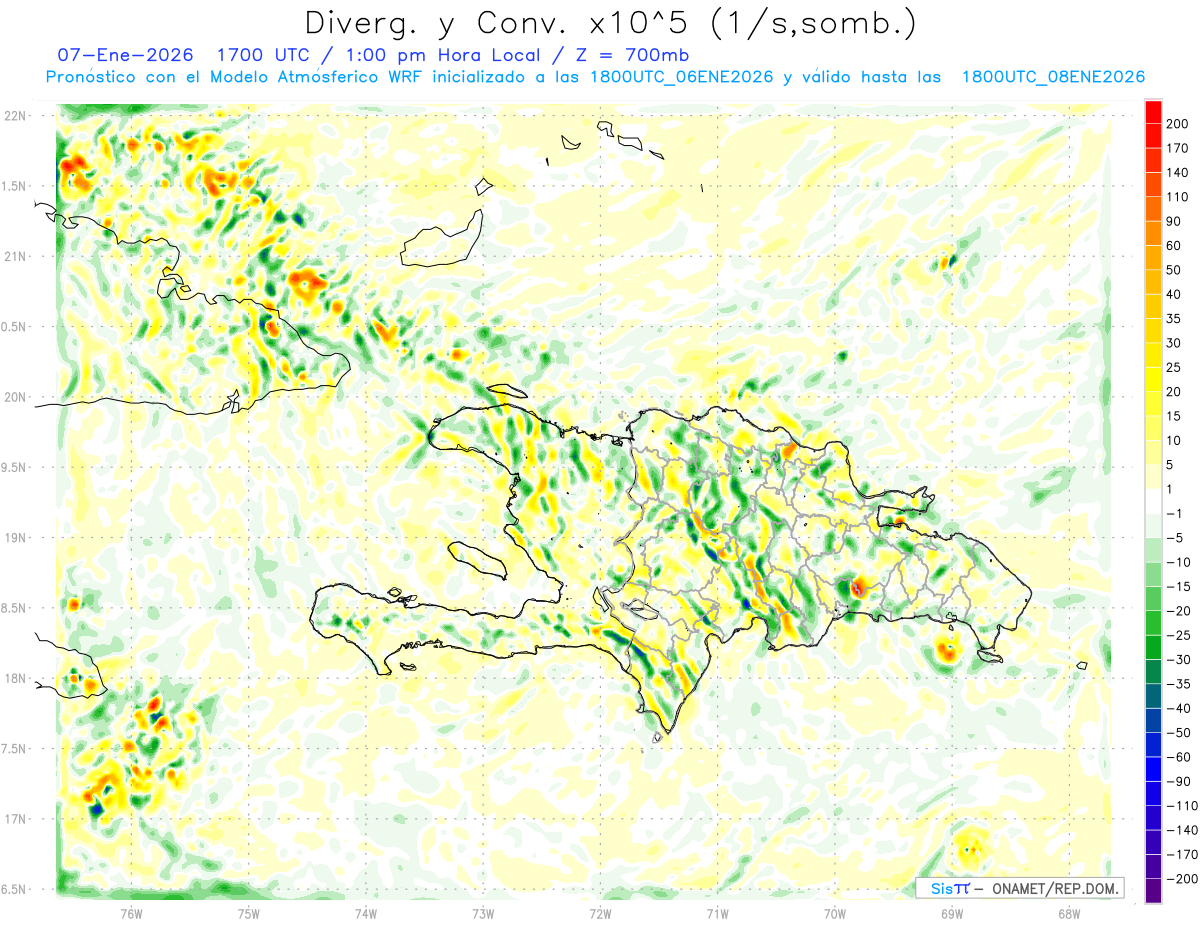This screenshot has width=1200, height=927.
Task: Click the '-15' colorbar value
Action: pyautogui.click(x=1178, y=587)
